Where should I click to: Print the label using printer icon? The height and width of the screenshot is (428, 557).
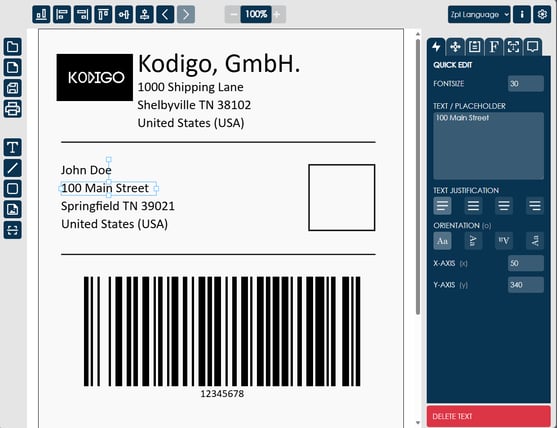(12, 108)
